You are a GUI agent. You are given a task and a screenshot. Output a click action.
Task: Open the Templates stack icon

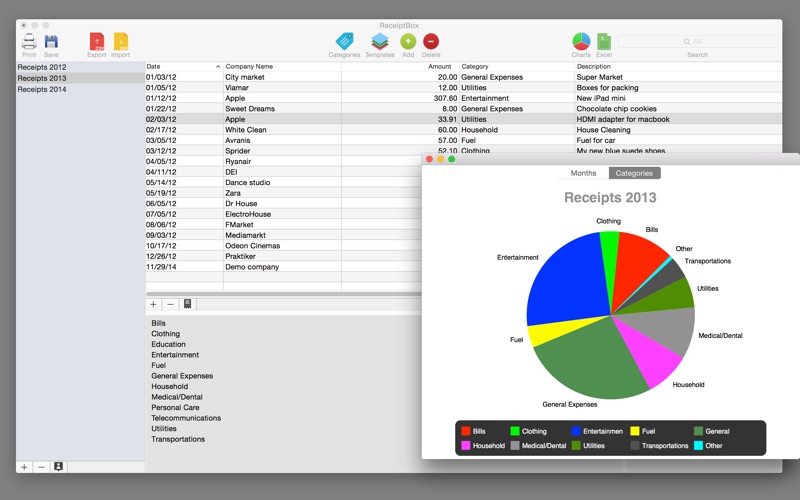coord(379,41)
